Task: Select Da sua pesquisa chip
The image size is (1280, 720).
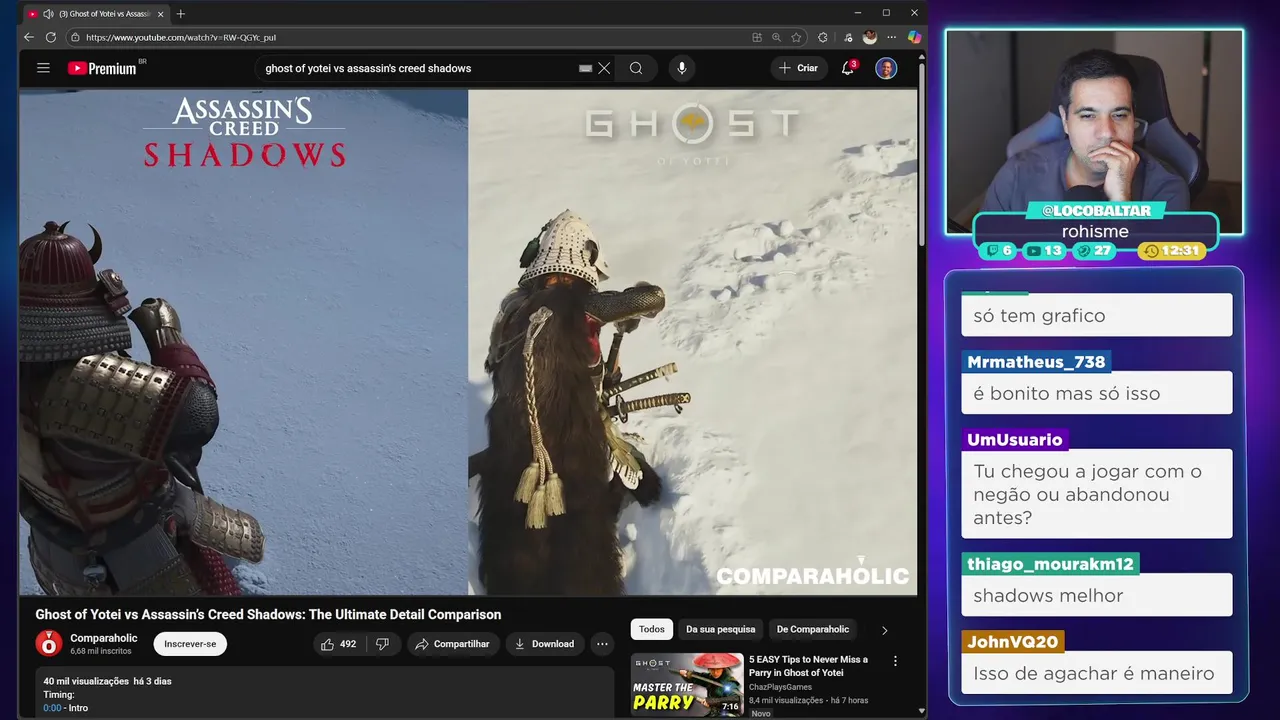Action: click(721, 629)
